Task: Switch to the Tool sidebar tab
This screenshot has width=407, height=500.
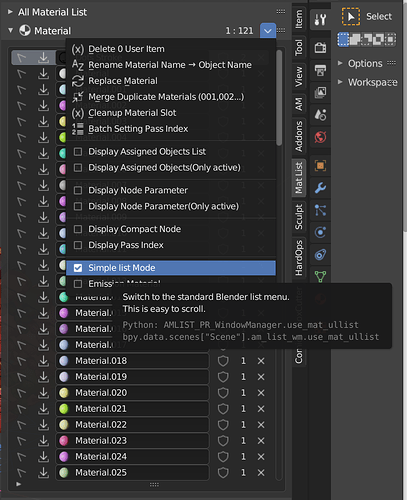Action: (299, 48)
